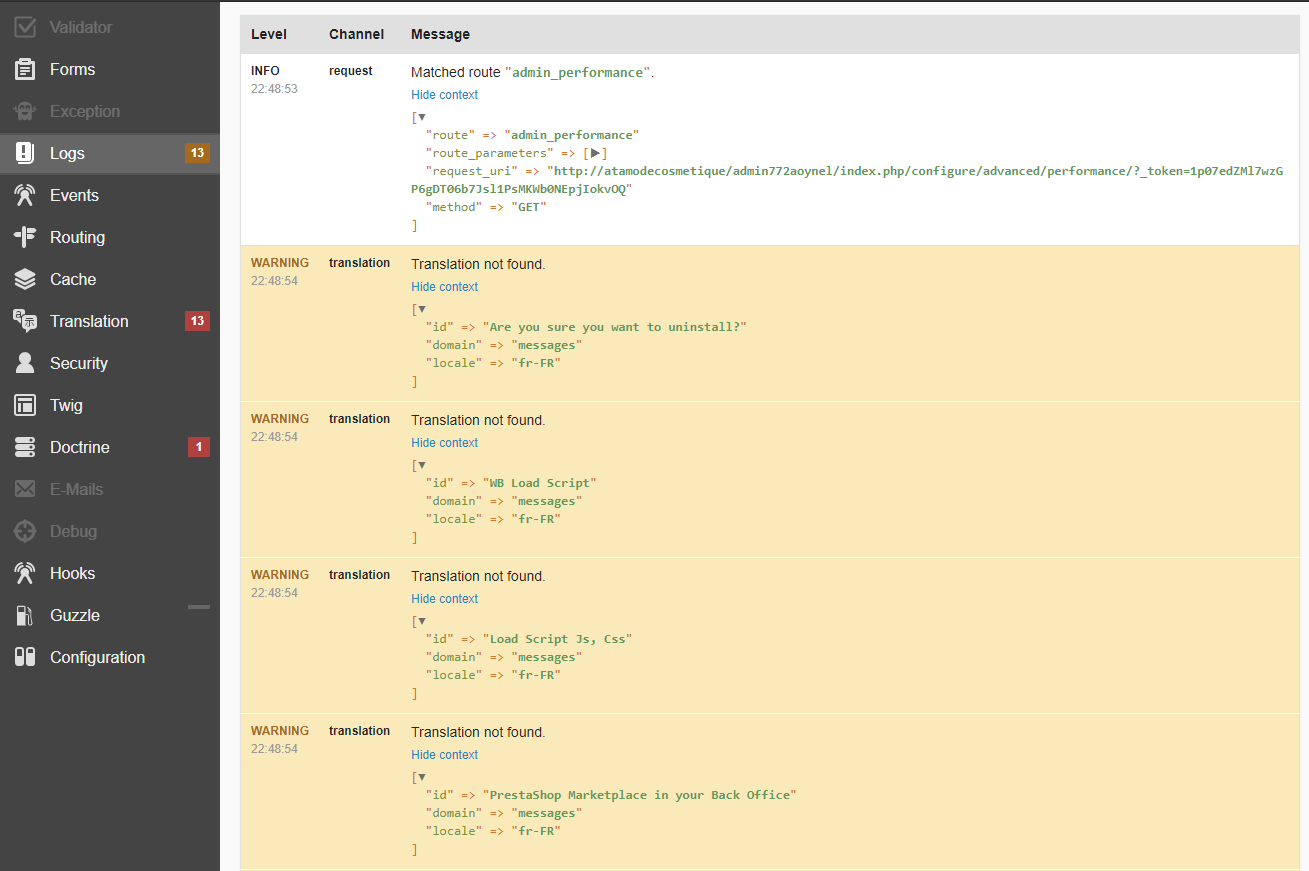Viewport: 1309px width, 871px height.
Task: Select the Logs menu item
Action: 67,154
